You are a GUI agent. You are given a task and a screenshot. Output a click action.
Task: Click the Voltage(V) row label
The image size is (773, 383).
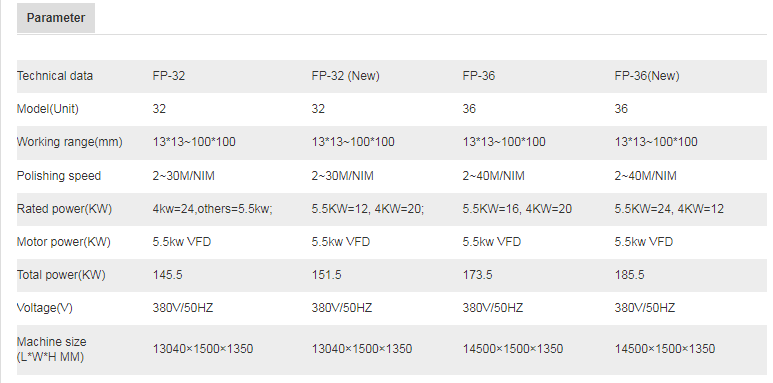pos(44,308)
